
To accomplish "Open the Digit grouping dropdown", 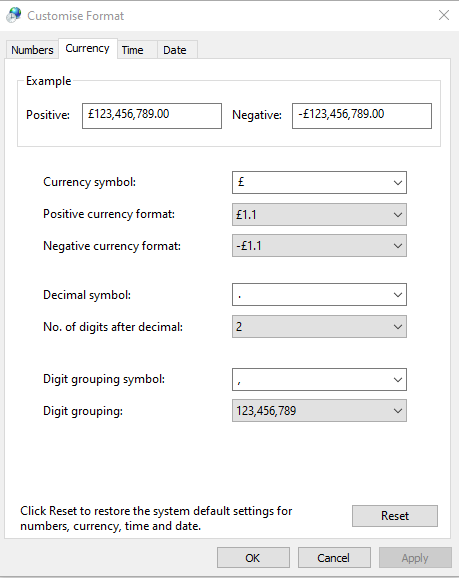I will click(319, 411).
